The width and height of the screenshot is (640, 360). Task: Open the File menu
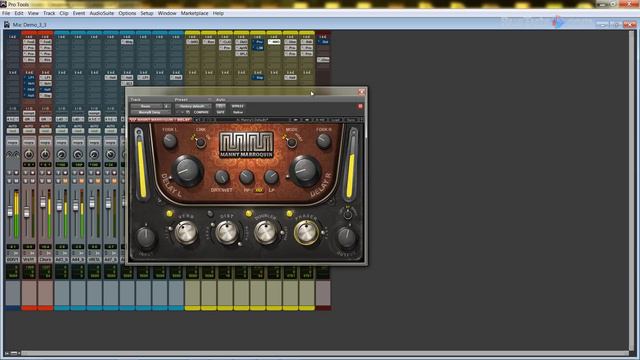tap(6, 13)
